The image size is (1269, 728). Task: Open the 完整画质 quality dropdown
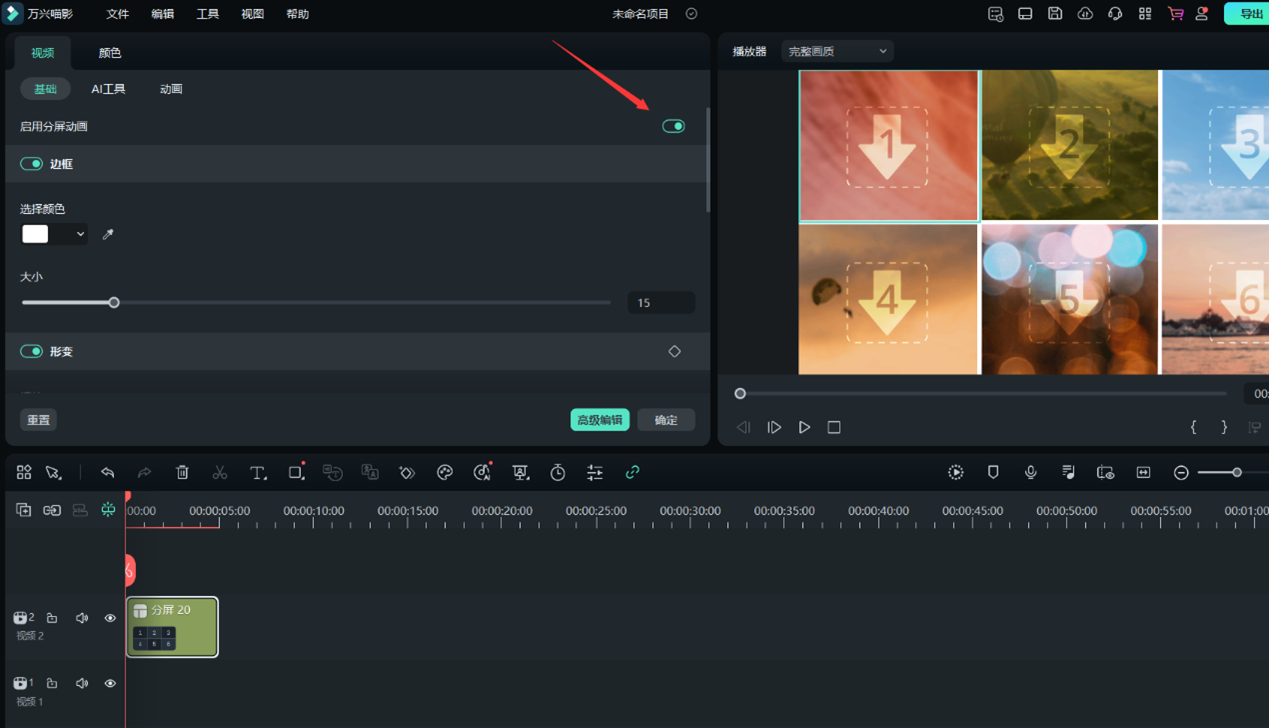837,51
